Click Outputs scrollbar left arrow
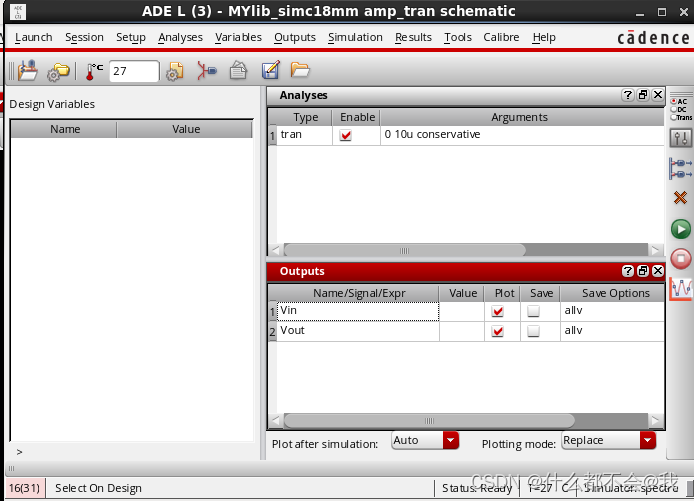The height and width of the screenshot is (501, 694). coord(276,420)
